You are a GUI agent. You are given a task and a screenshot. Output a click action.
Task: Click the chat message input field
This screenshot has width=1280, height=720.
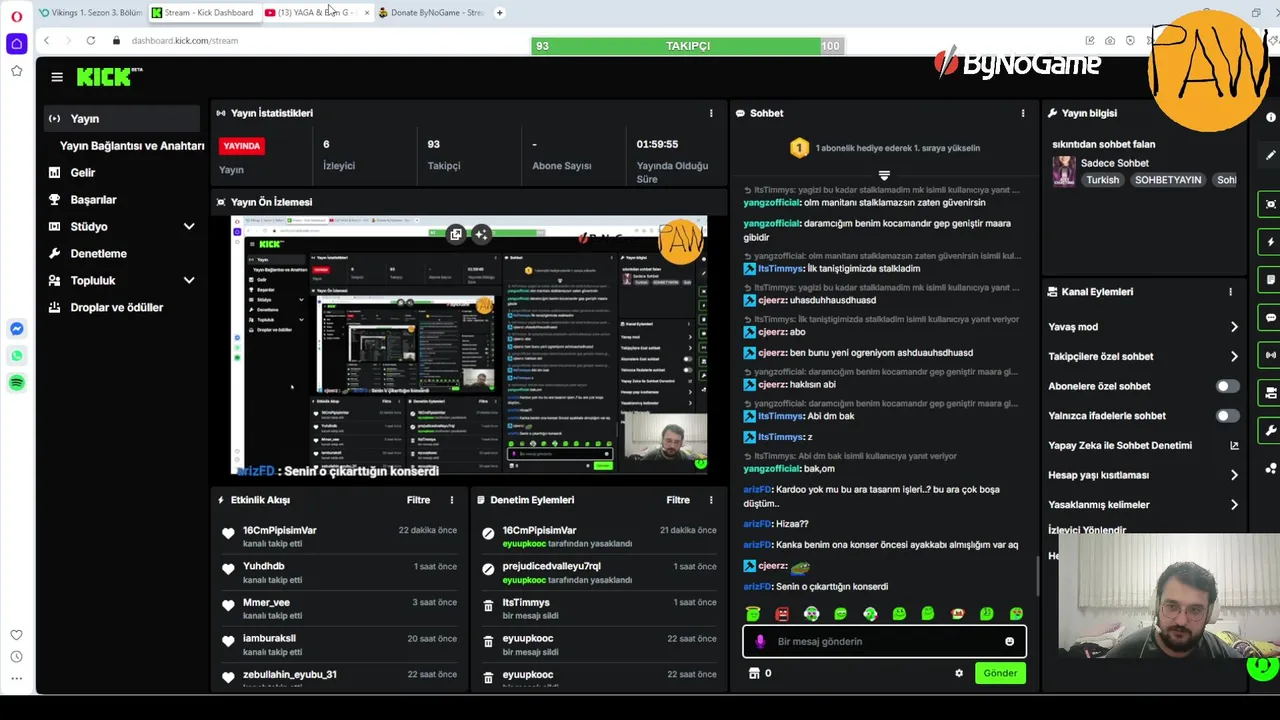(x=884, y=642)
